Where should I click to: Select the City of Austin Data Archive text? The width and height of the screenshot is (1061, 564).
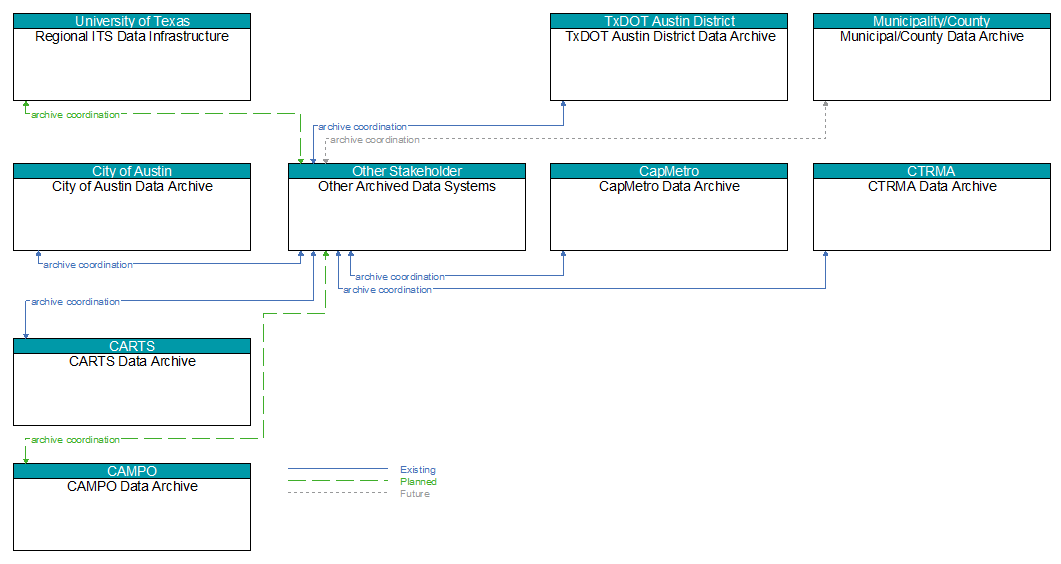[x=132, y=187]
